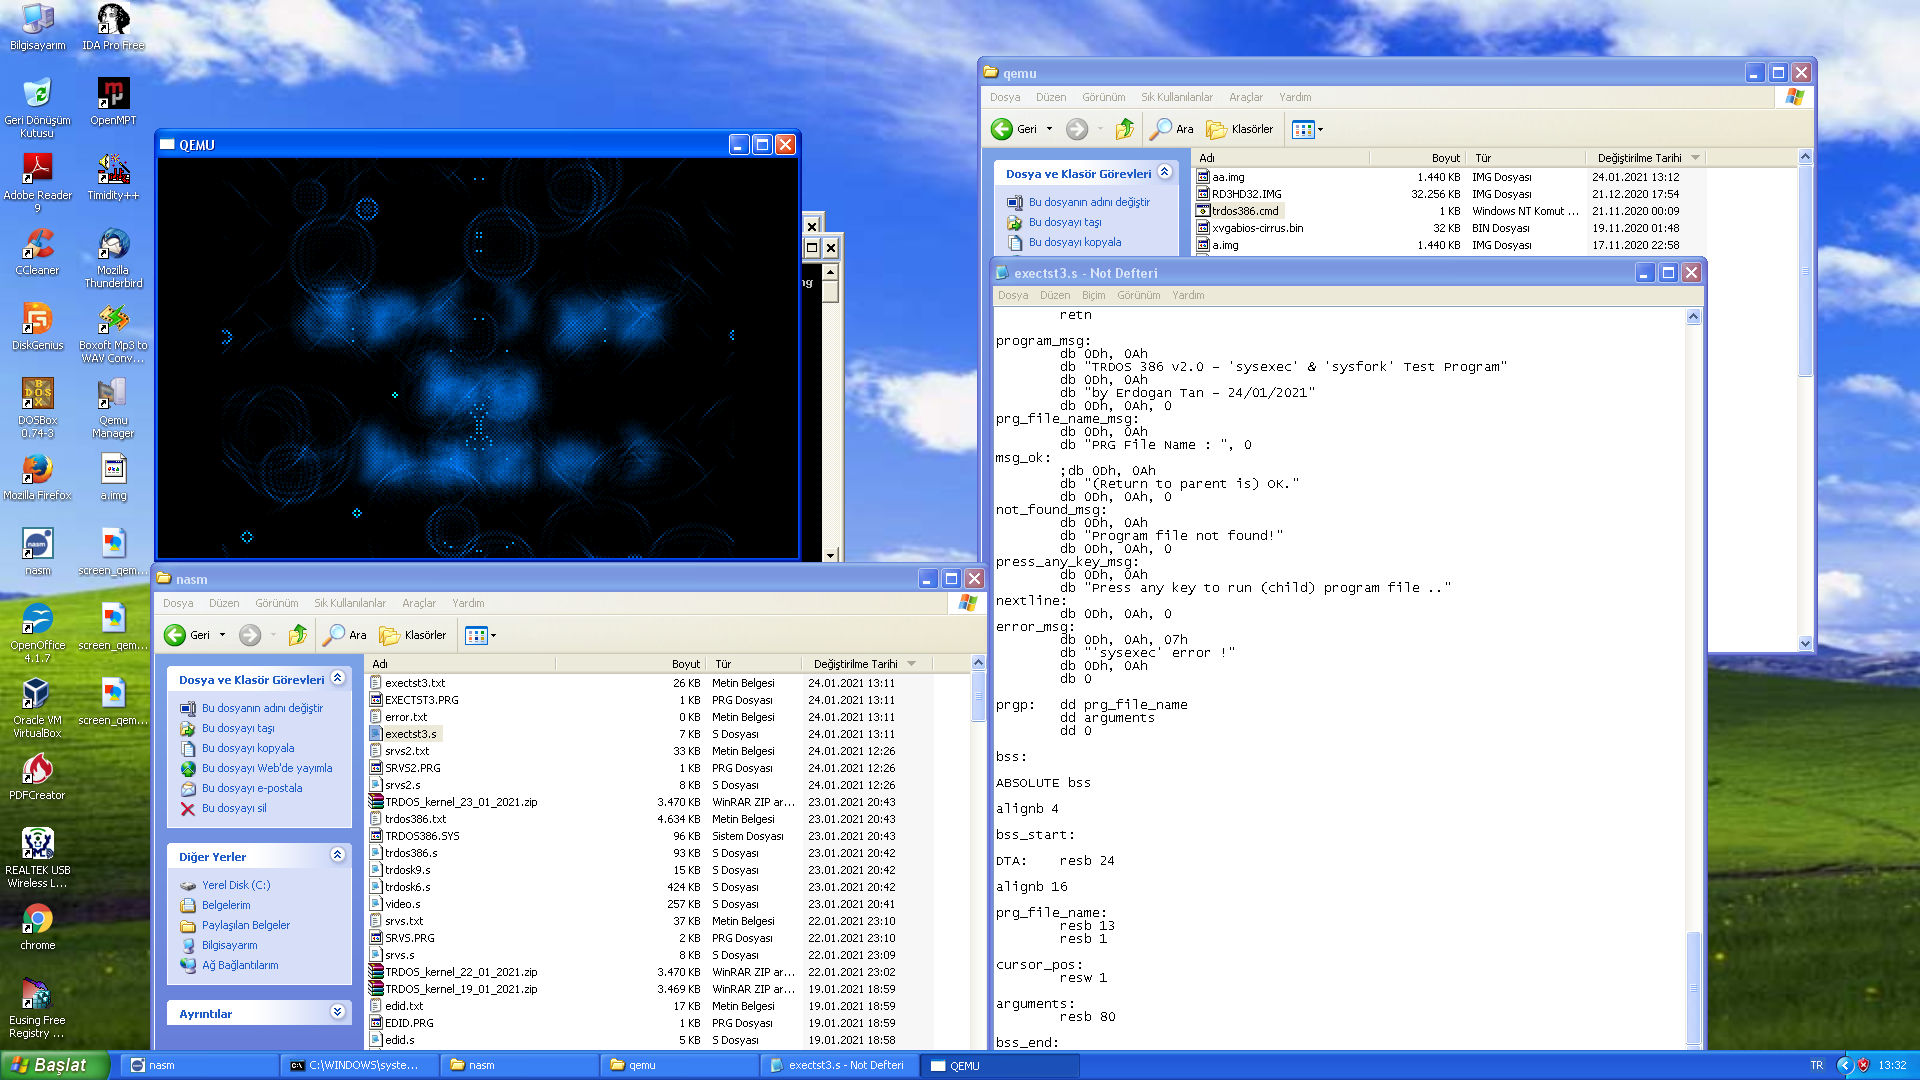Open the Biçim menu in Not Defteri

click(x=1093, y=295)
